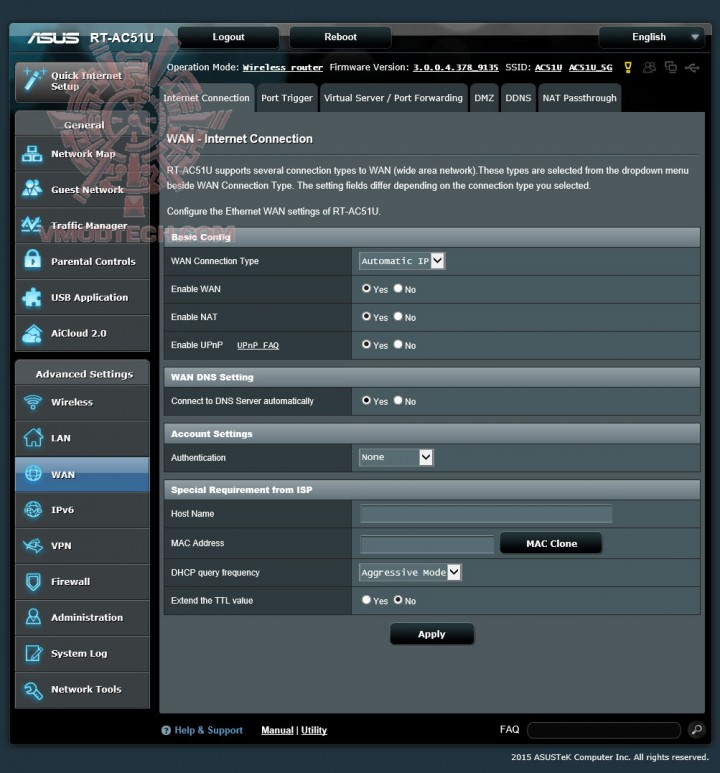Viewport: 720px width, 773px height.
Task: Click the Host Name input field
Action: 486,514
